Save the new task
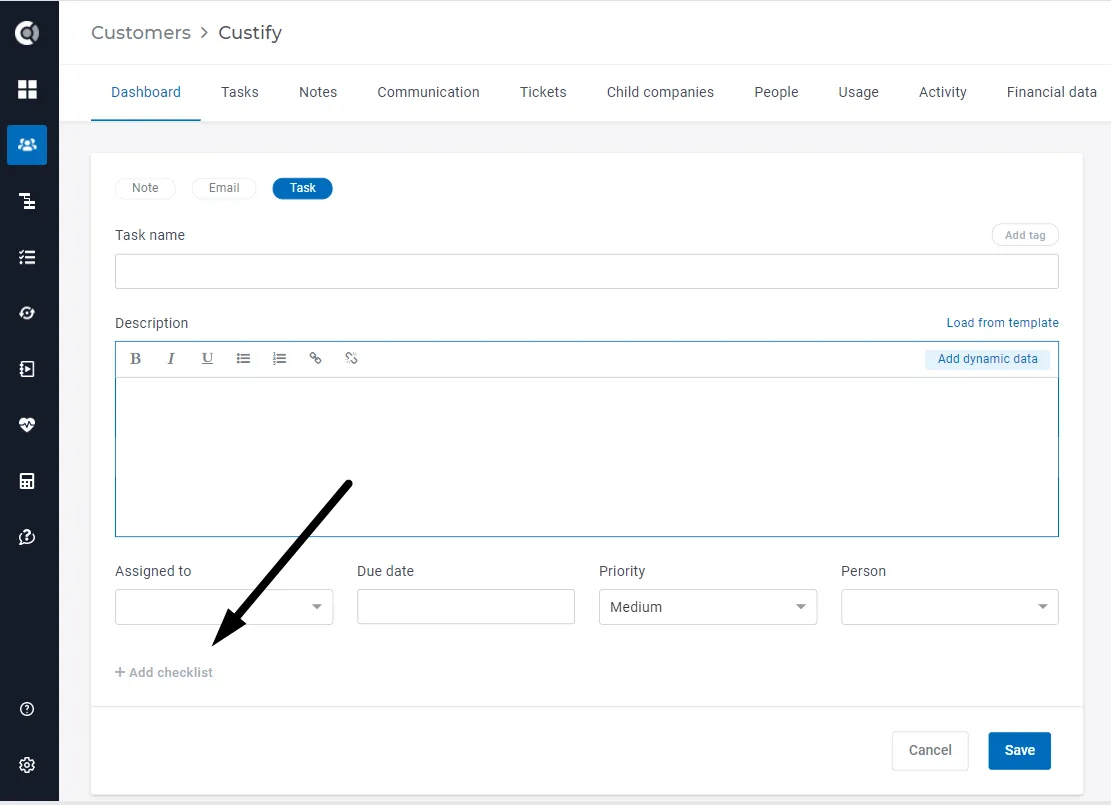Screen dimensions: 1111x805 (x=1020, y=750)
